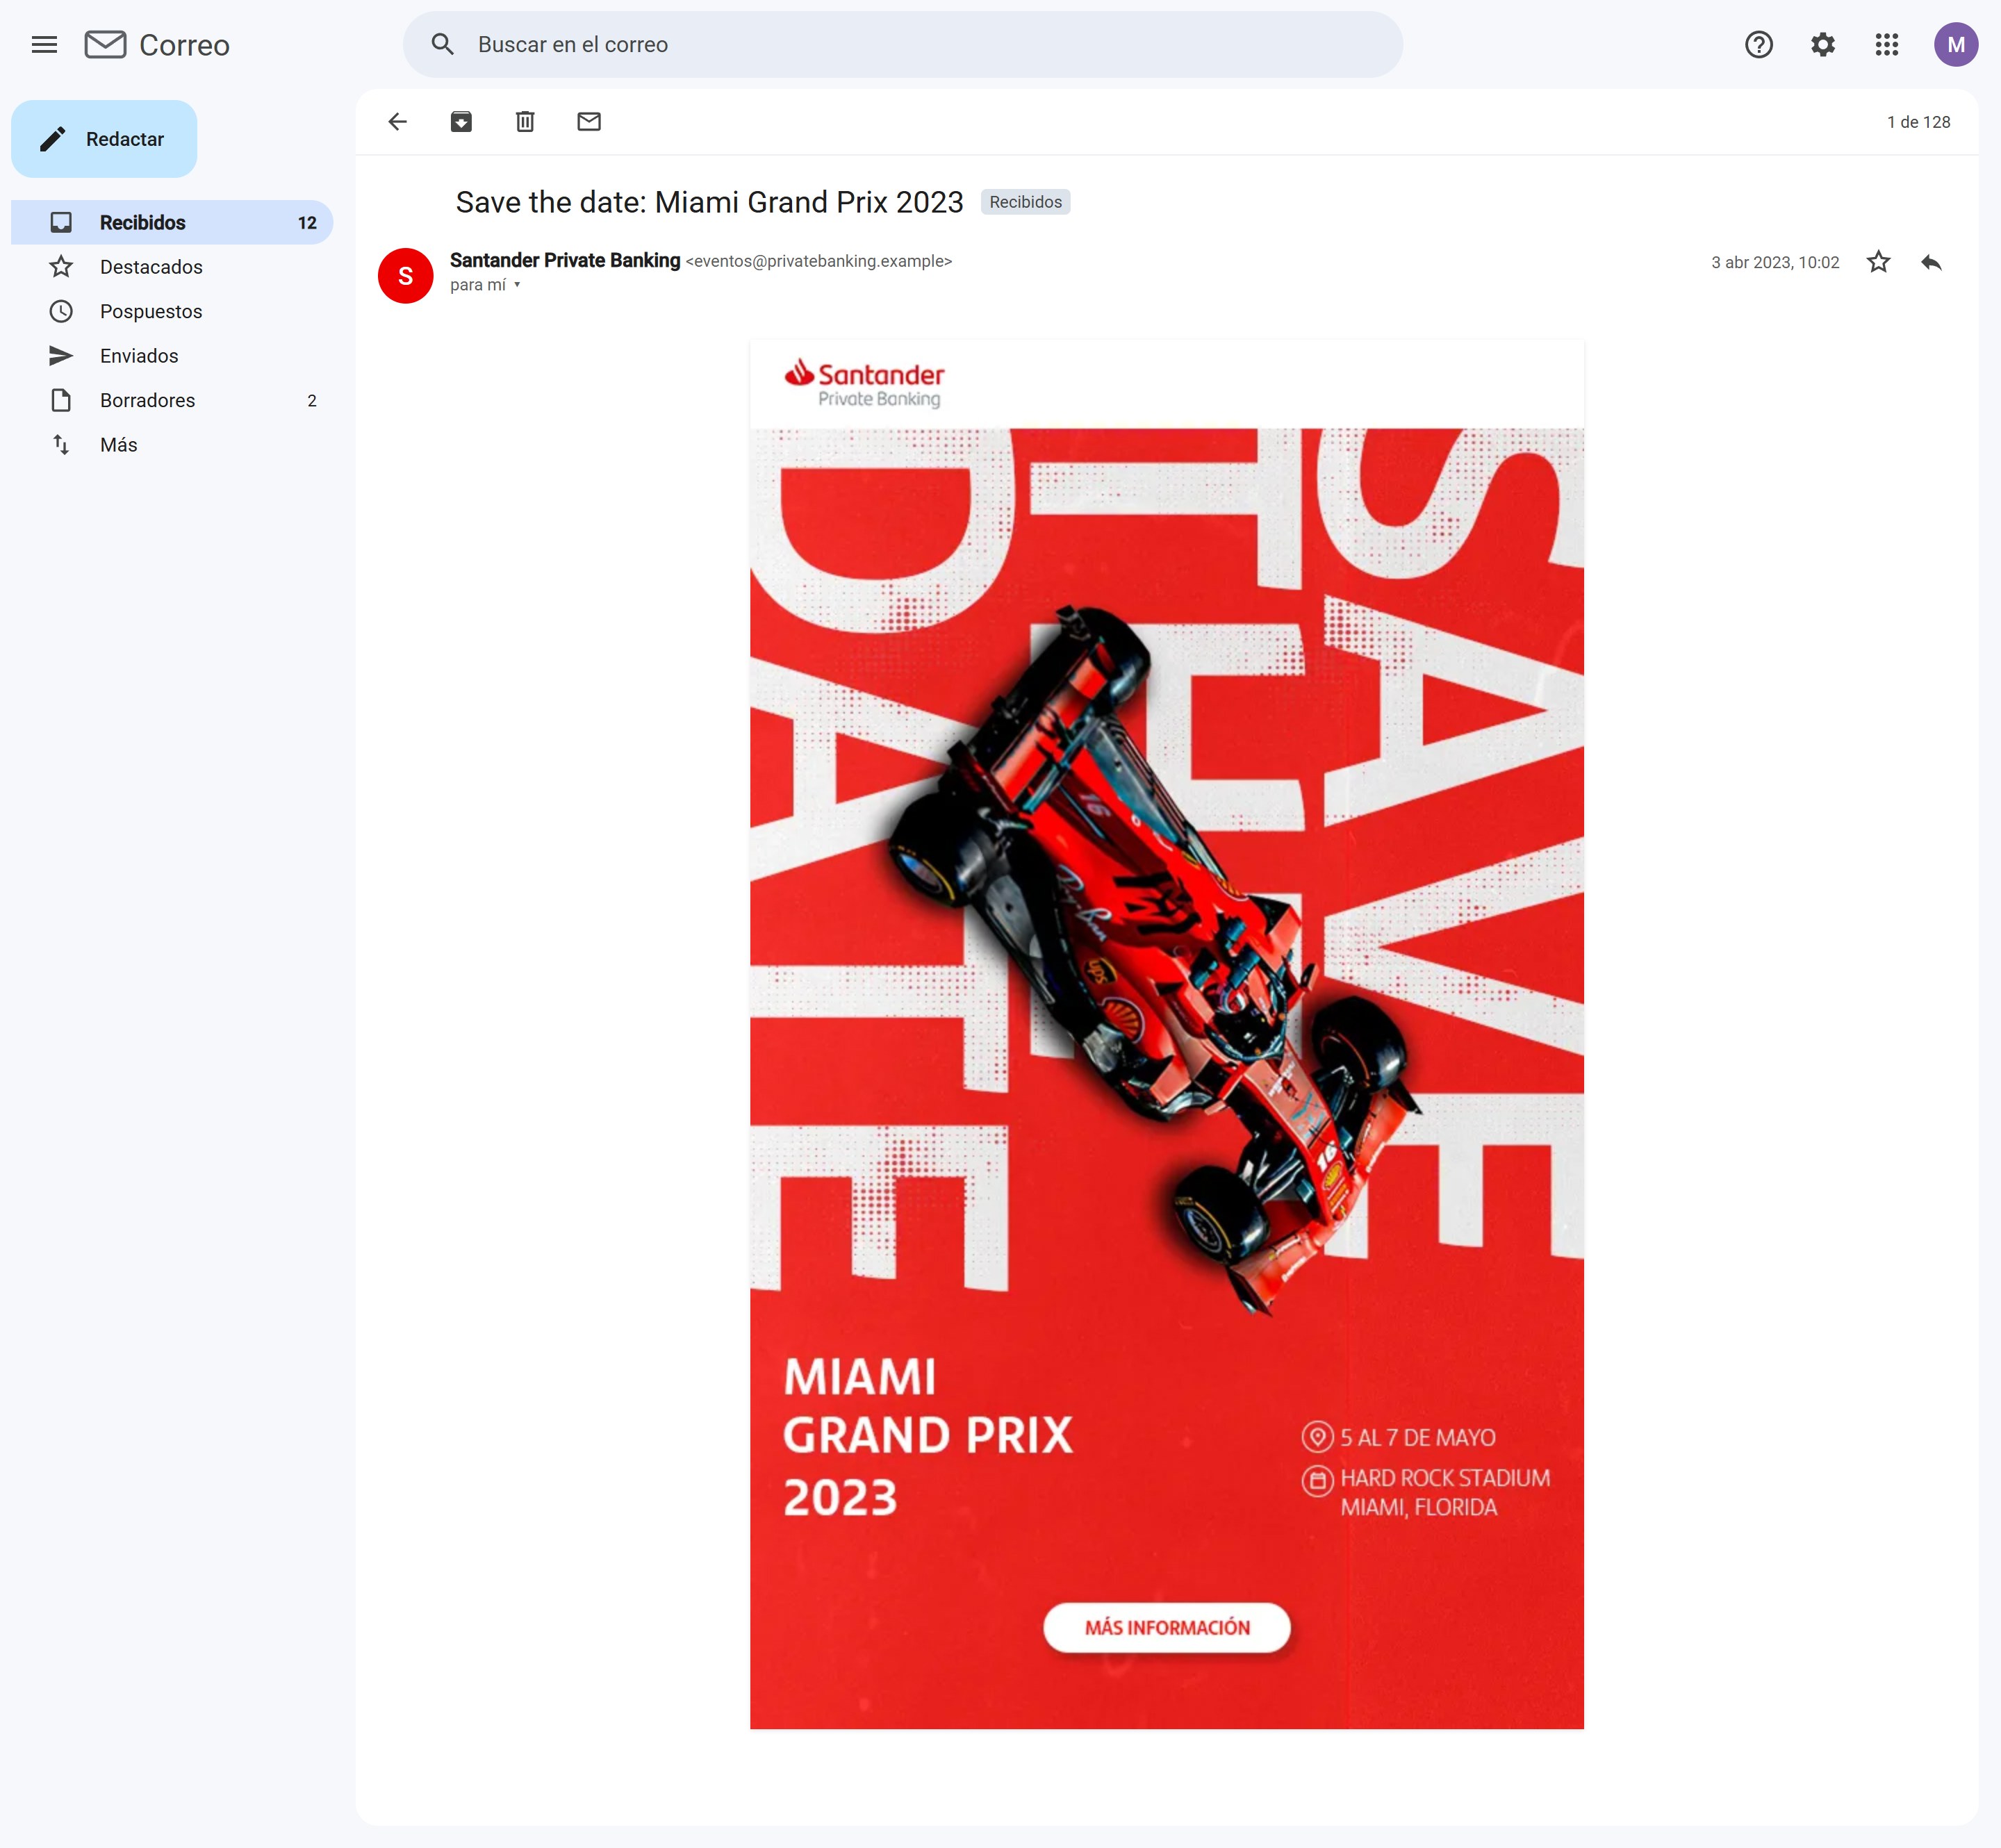Click the MIAMI GRAND PRIX 2023 heading

coord(927,1436)
